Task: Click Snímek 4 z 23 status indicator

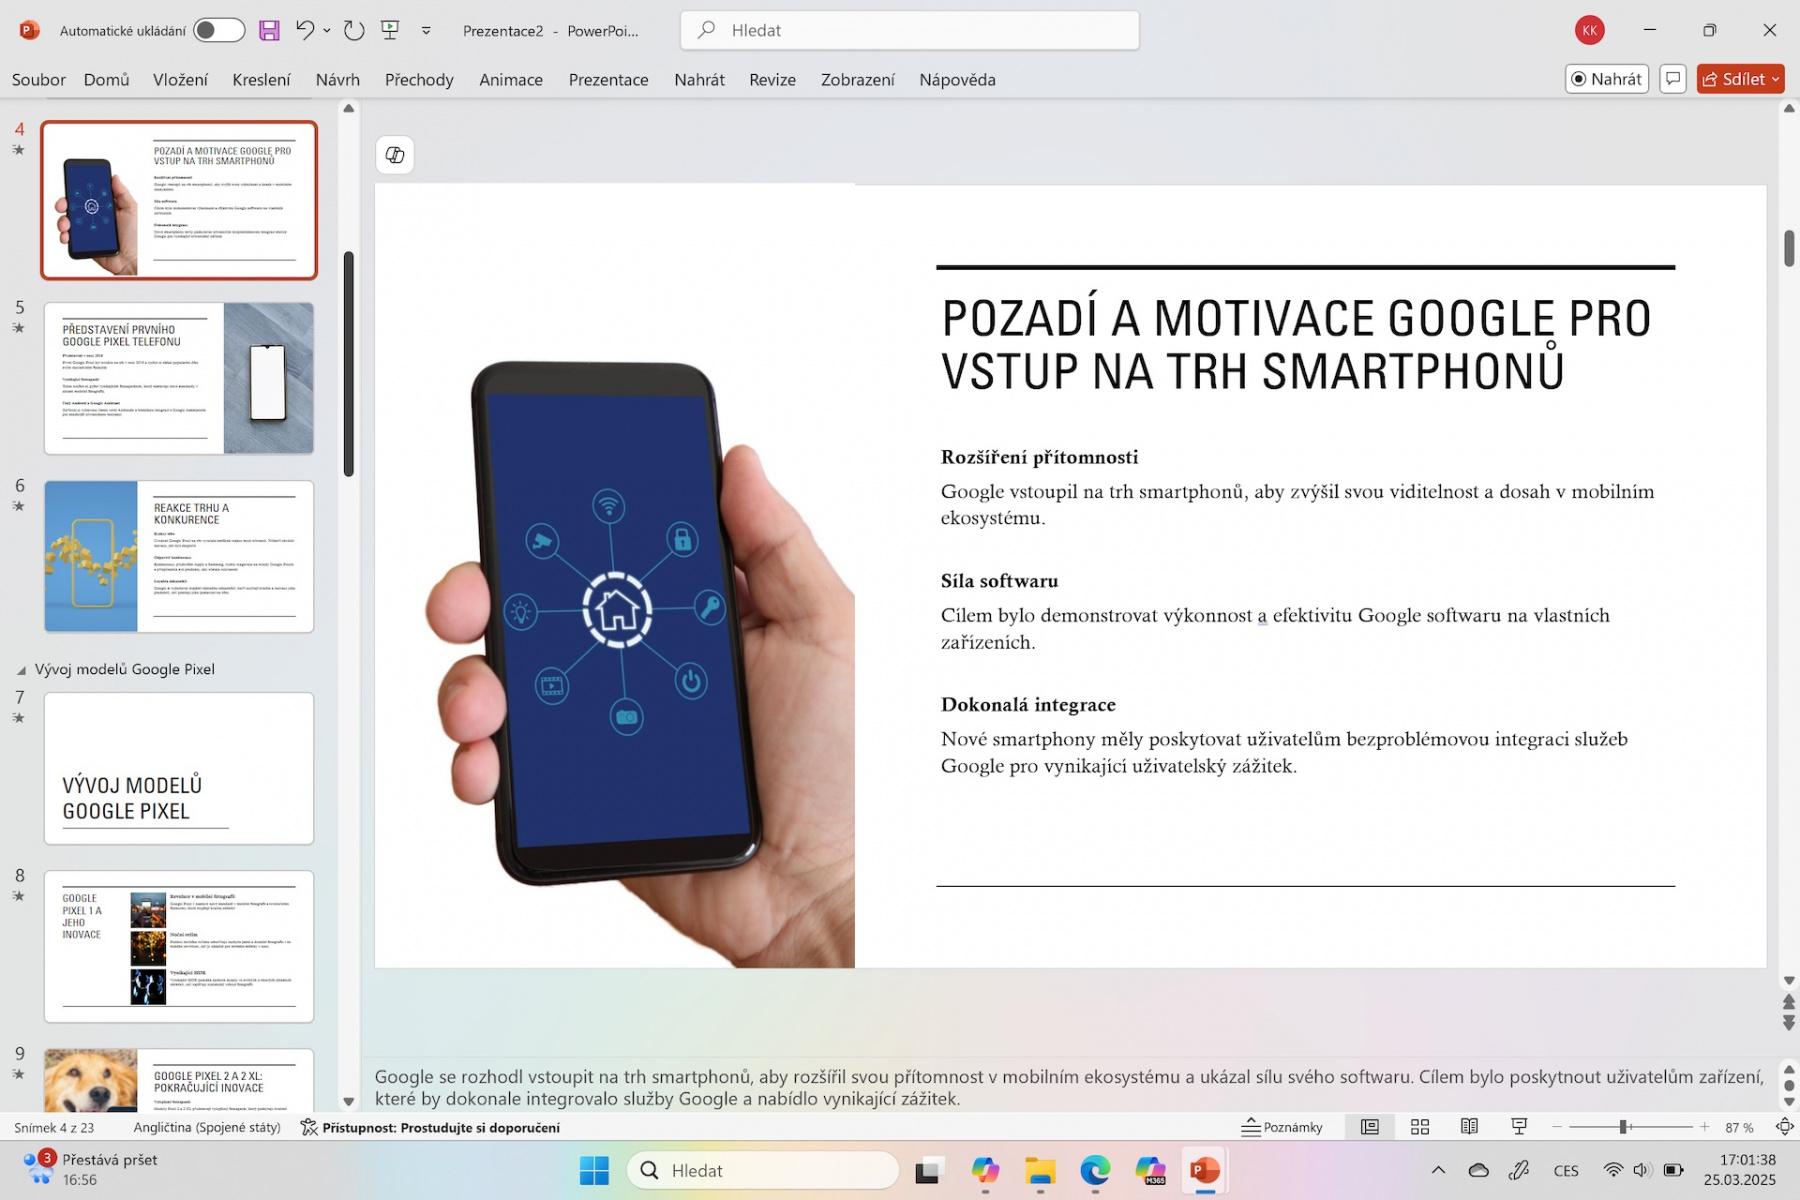Action: [x=54, y=1127]
